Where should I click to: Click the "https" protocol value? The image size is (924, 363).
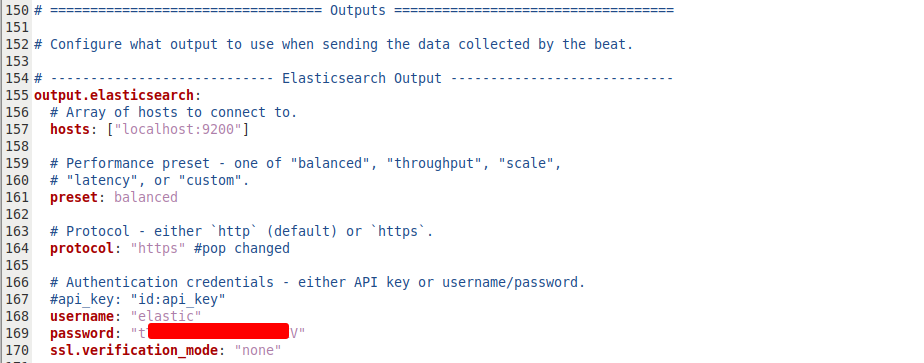(x=158, y=249)
